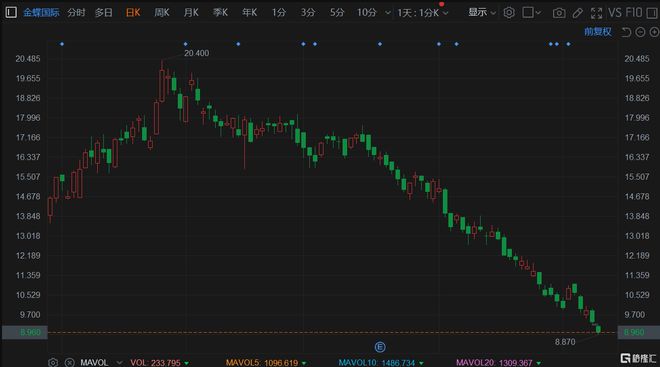Click event dot above the 20.400 peak
Screen dimensions: 660x367
(186, 44)
